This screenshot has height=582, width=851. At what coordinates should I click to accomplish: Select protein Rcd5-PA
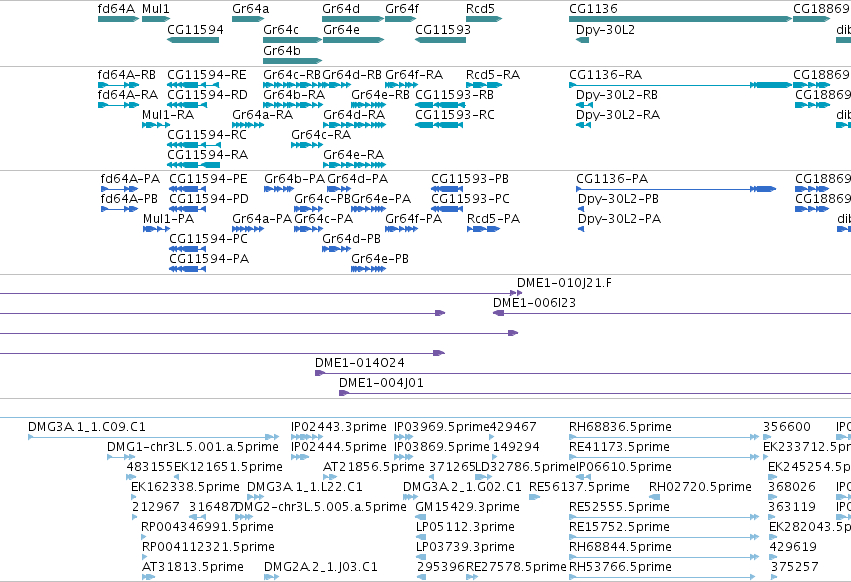[493, 219]
